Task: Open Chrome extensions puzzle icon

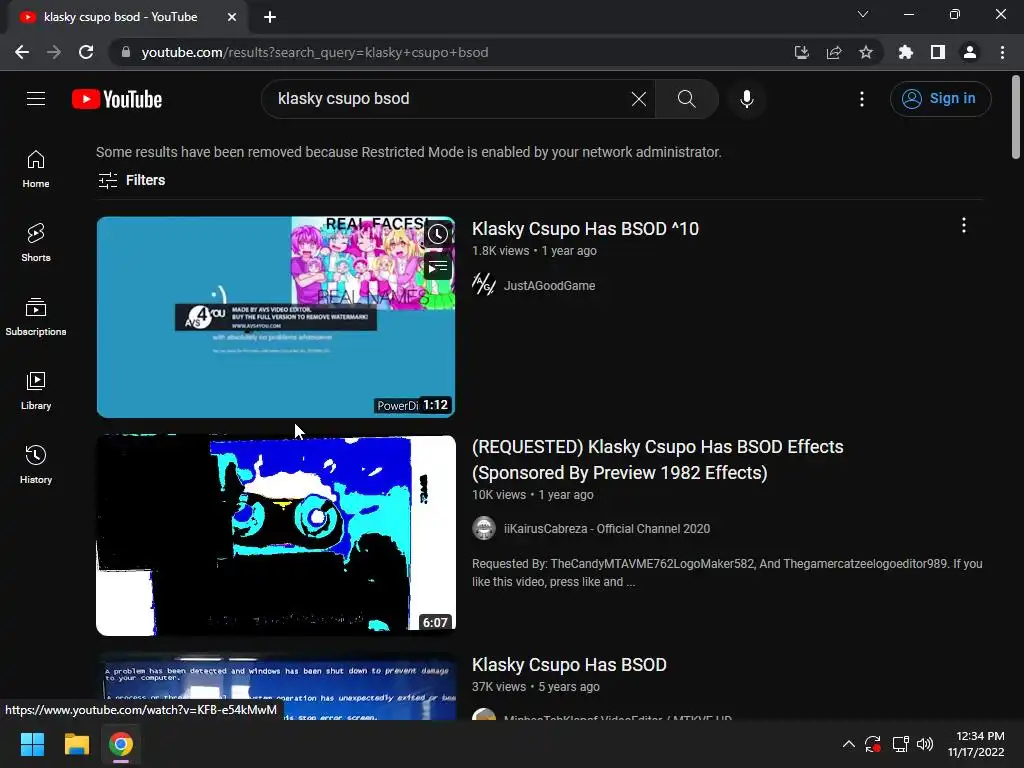Action: (x=905, y=52)
